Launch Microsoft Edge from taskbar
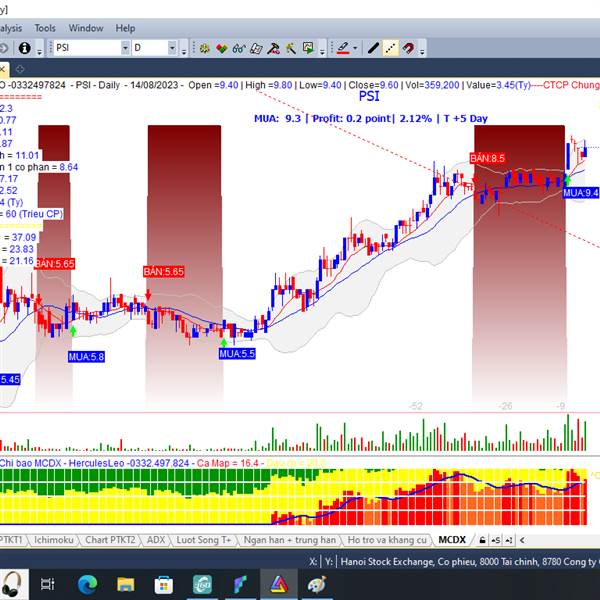The height and width of the screenshot is (600, 600). [87, 585]
